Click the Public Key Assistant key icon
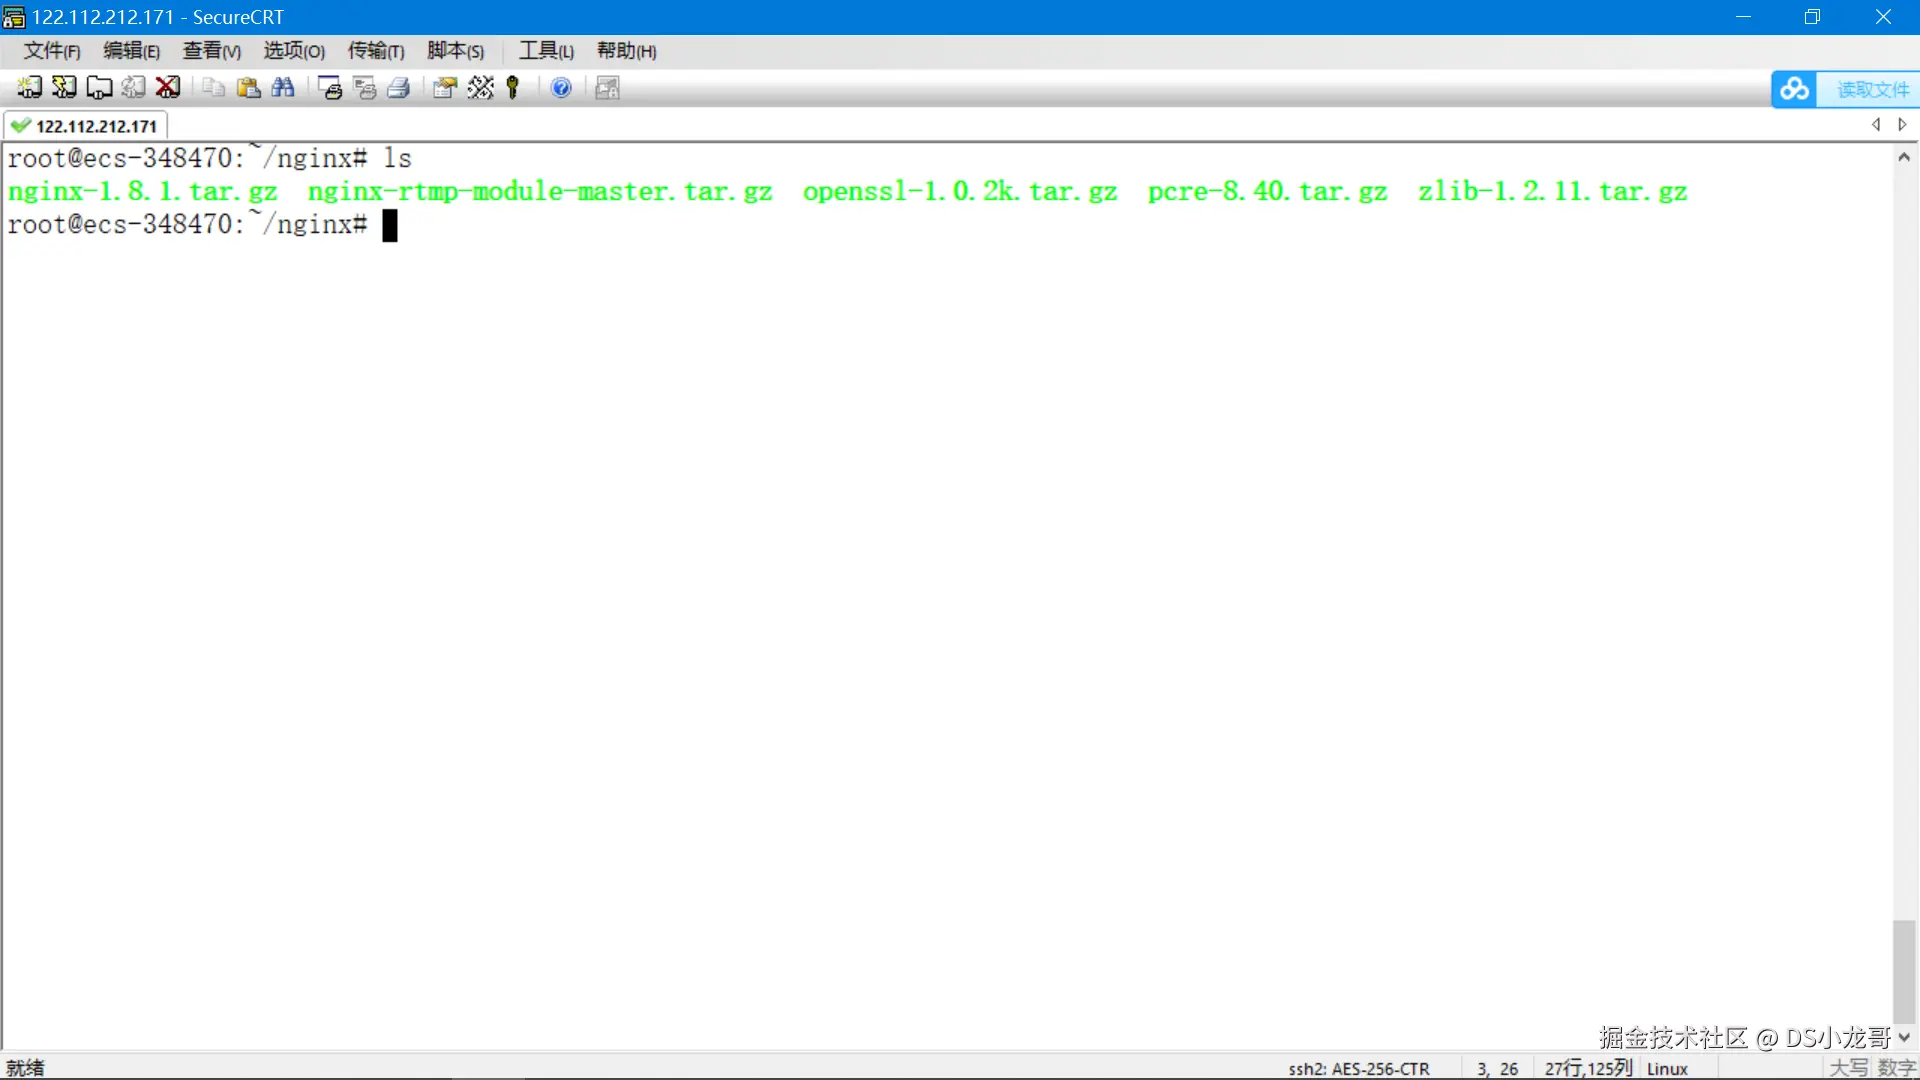Image resolution: width=1920 pixels, height=1080 pixels. (x=513, y=88)
